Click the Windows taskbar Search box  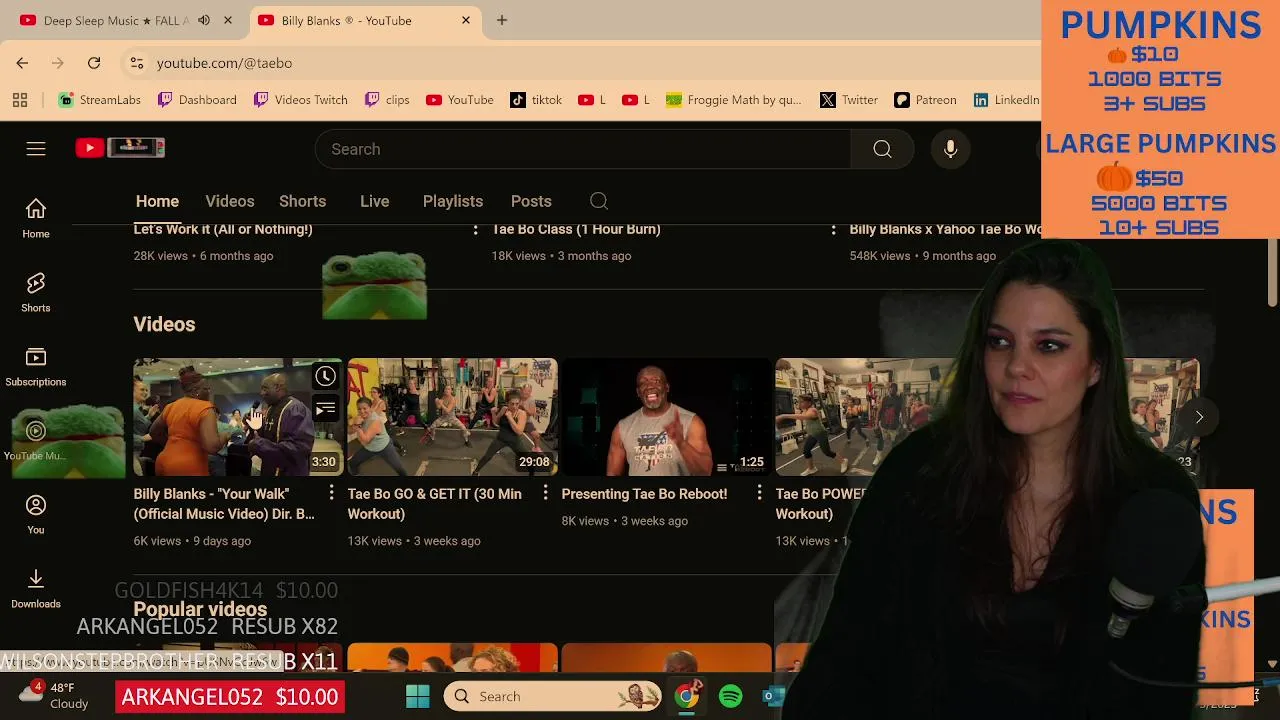coord(553,696)
